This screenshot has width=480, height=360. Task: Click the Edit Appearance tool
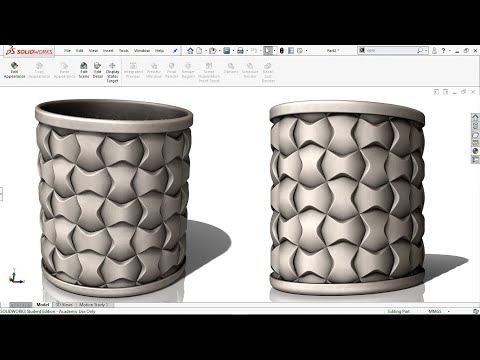tap(14, 70)
